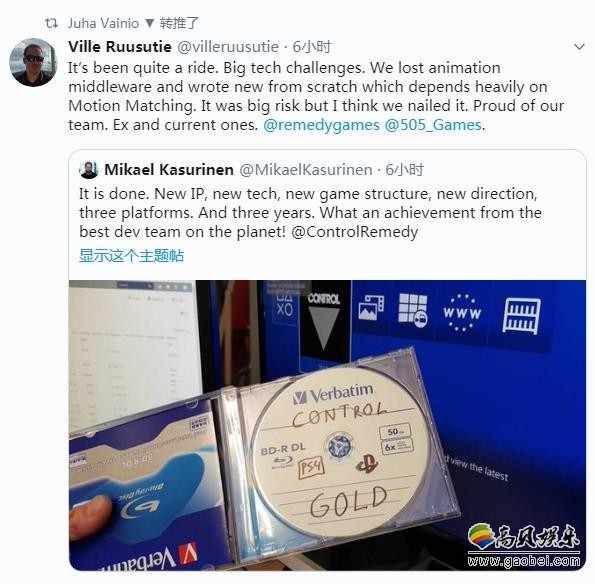Open Ville Ruusutie's profile avatar

[x=33, y=62]
